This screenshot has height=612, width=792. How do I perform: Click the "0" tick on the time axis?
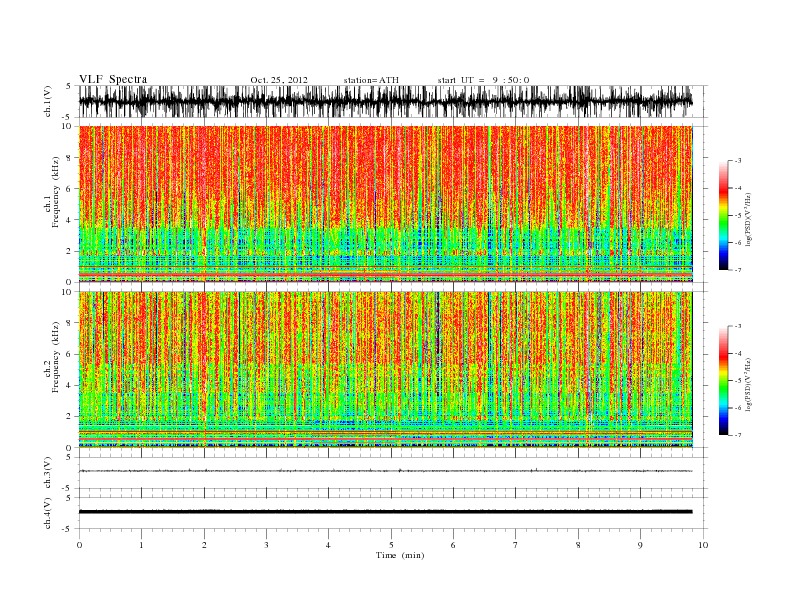79,545
